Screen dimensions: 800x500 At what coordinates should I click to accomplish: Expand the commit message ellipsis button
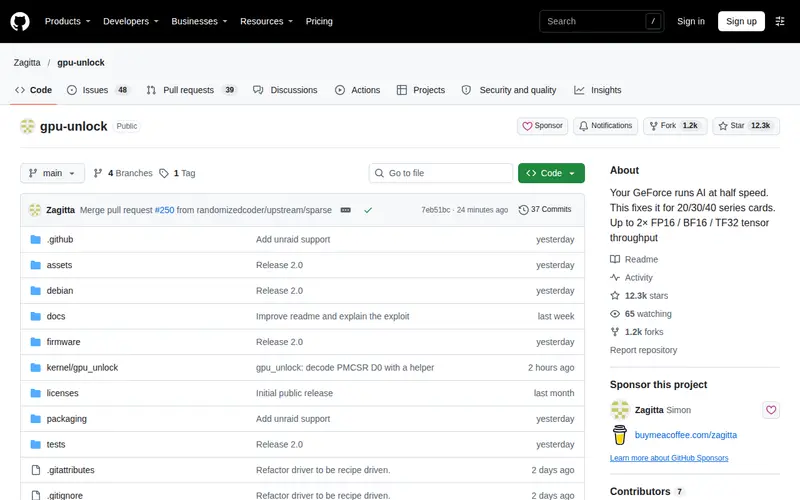[345, 210]
